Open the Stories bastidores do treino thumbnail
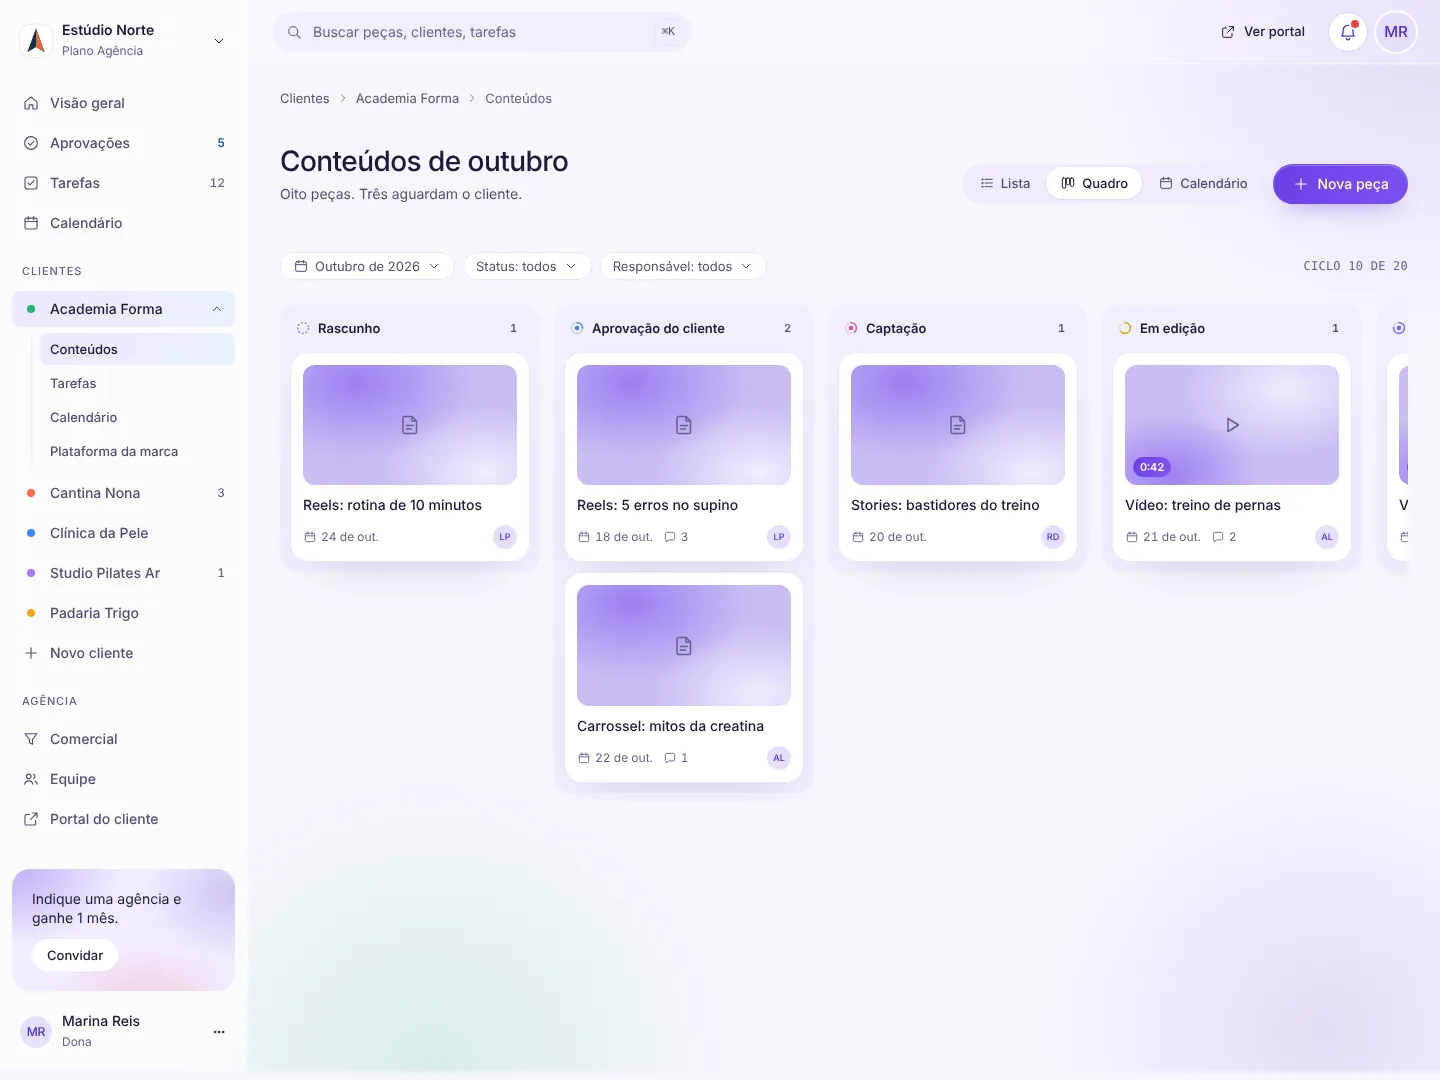The height and width of the screenshot is (1080, 1440). [958, 425]
